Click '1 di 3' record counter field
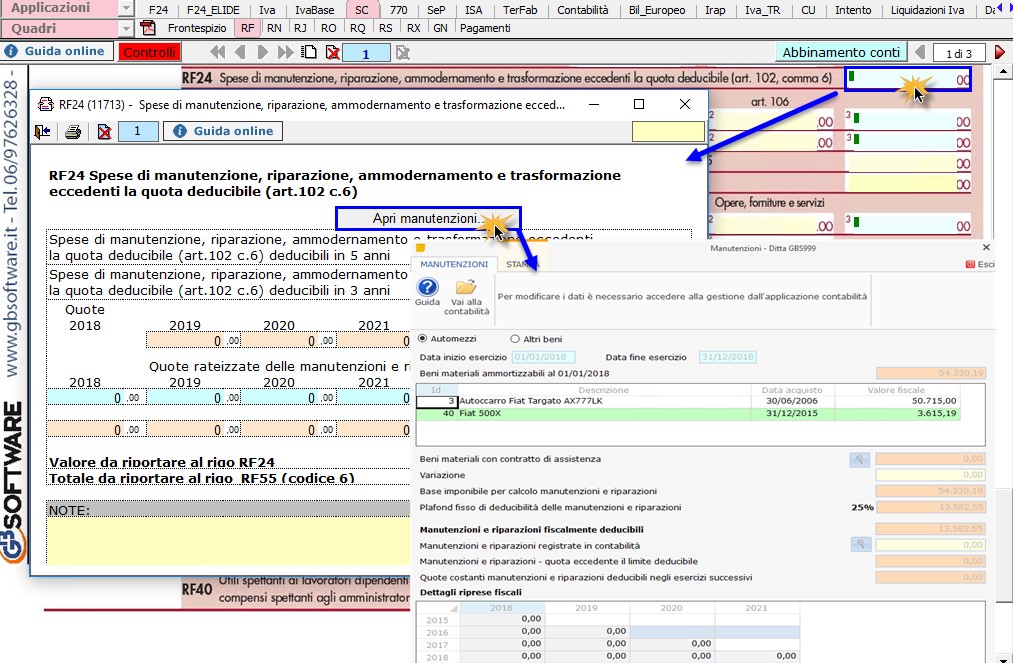This screenshot has width=1013, height=663. (x=958, y=54)
